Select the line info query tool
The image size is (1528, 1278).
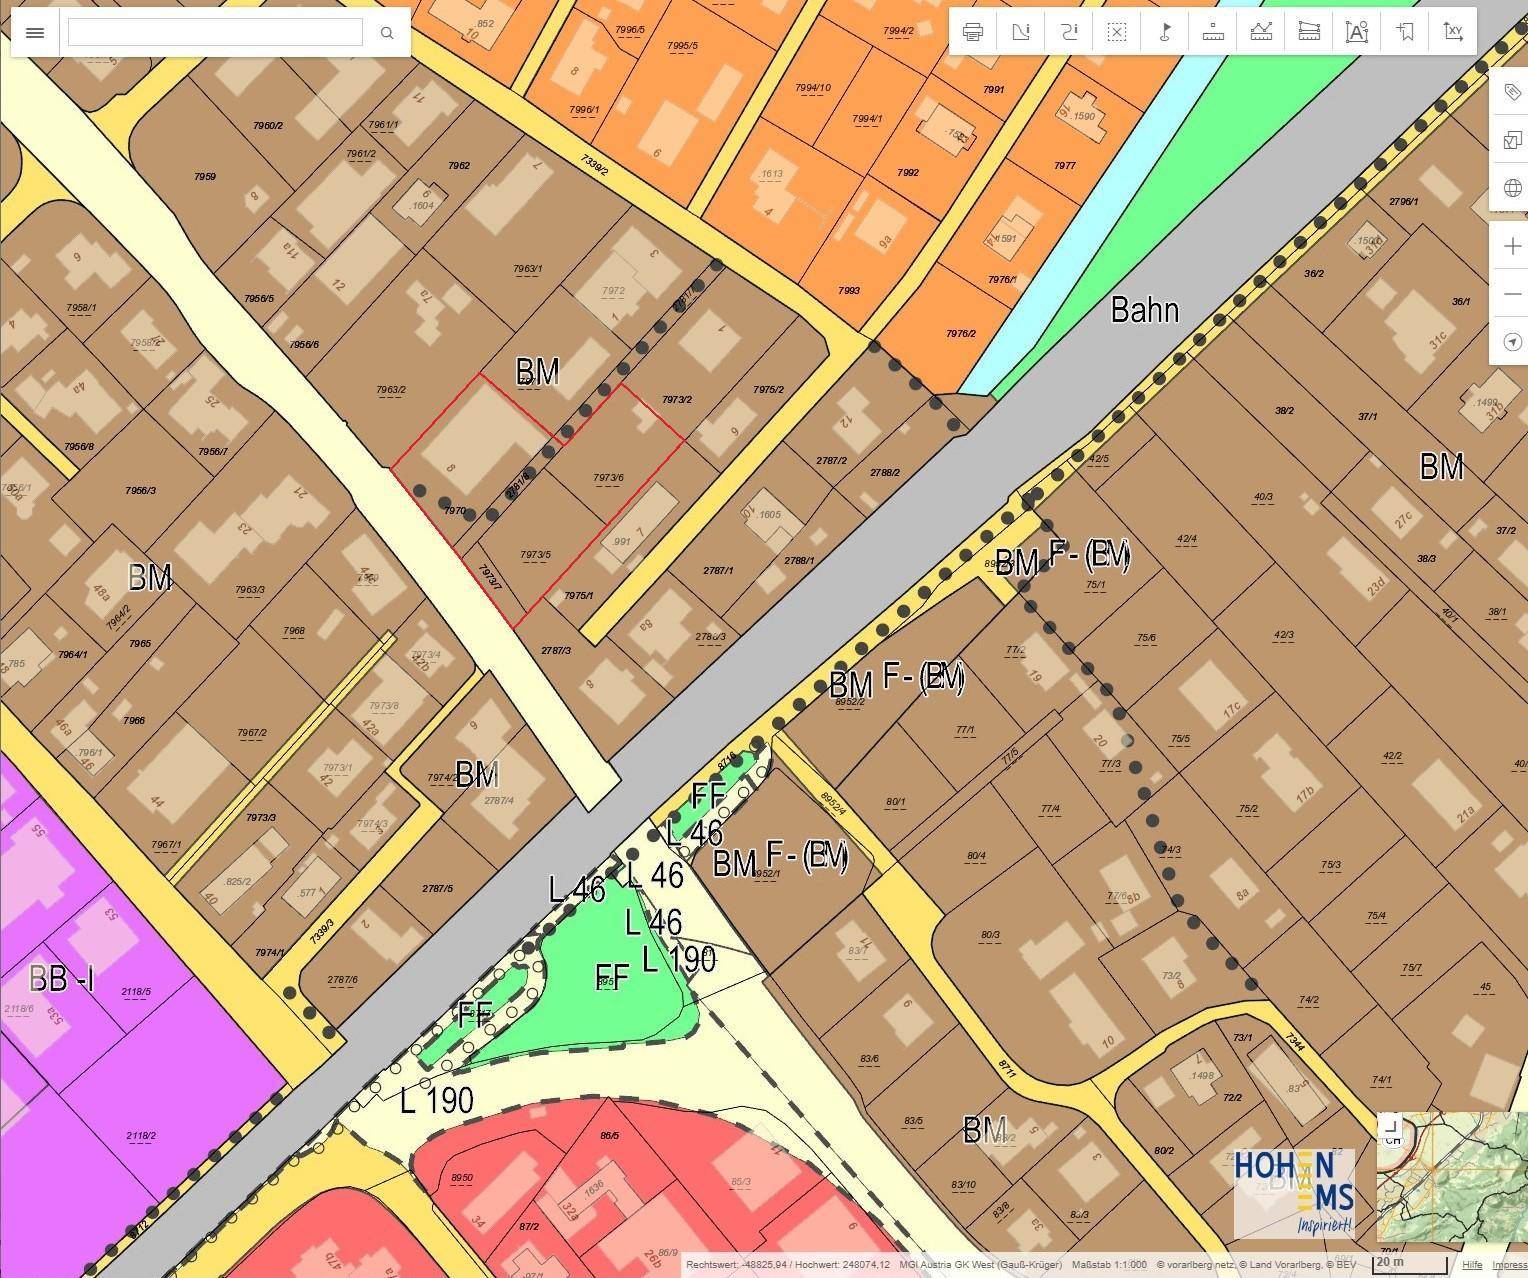tap(1068, 32)
